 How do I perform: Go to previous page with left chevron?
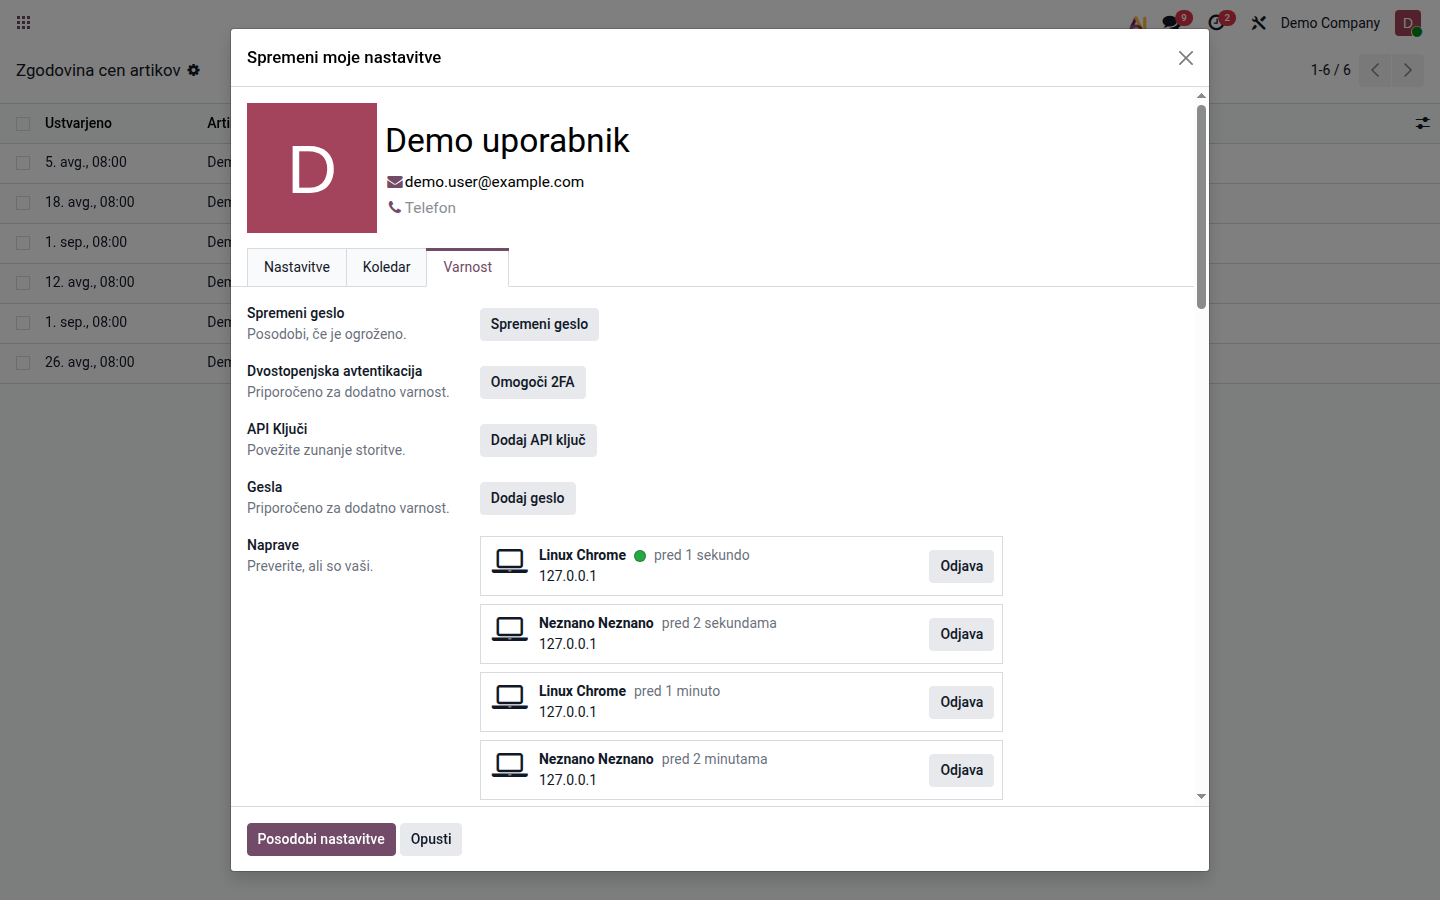pos(1375,70)
